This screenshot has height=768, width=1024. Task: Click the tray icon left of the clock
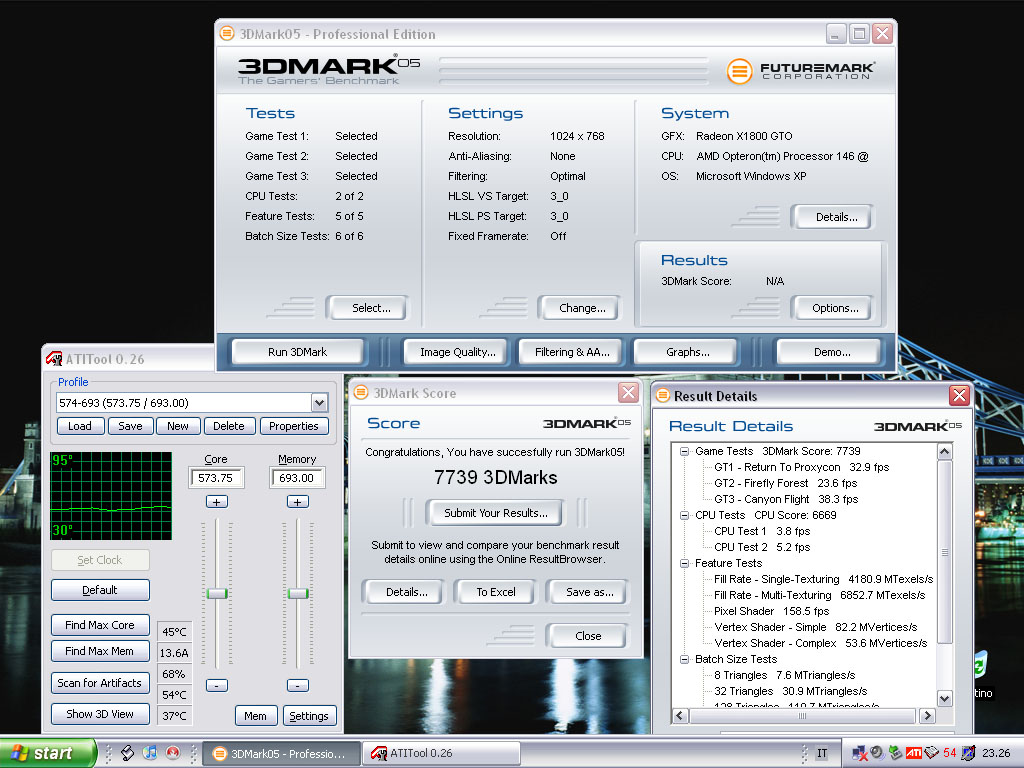[968, 753]
